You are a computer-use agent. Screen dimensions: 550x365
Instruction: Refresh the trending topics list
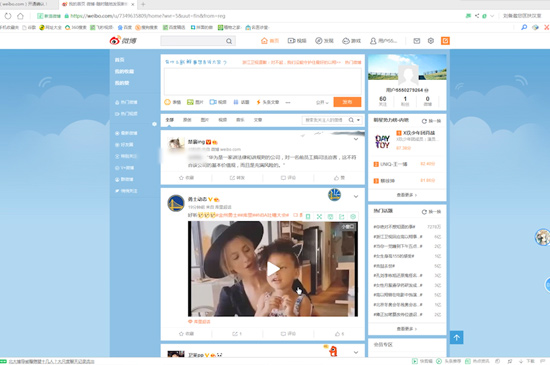(x=431, y=212)
